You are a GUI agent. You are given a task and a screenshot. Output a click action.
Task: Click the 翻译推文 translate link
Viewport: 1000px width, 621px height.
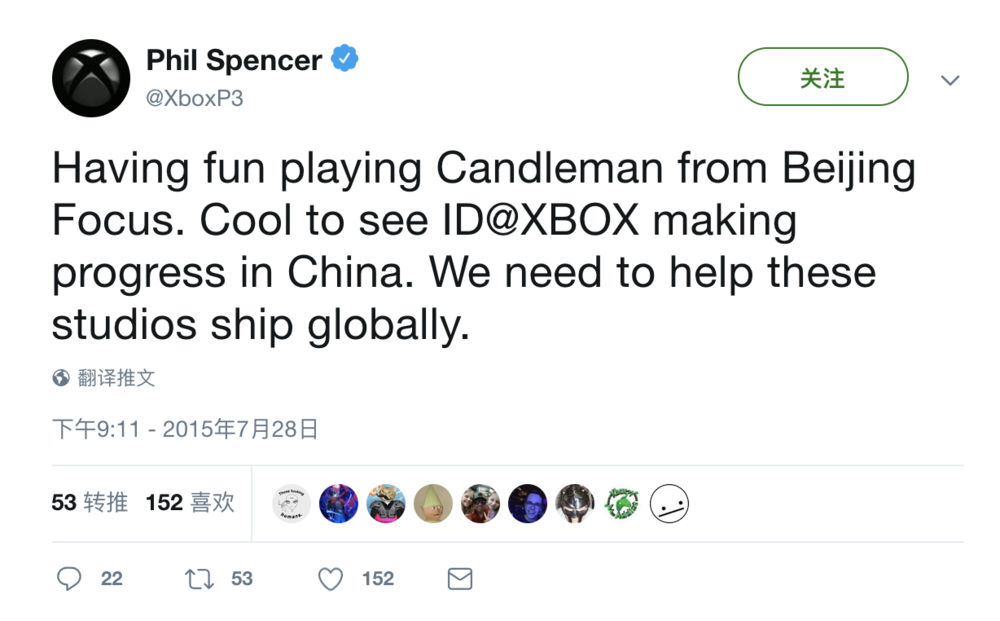click(116, 378)
